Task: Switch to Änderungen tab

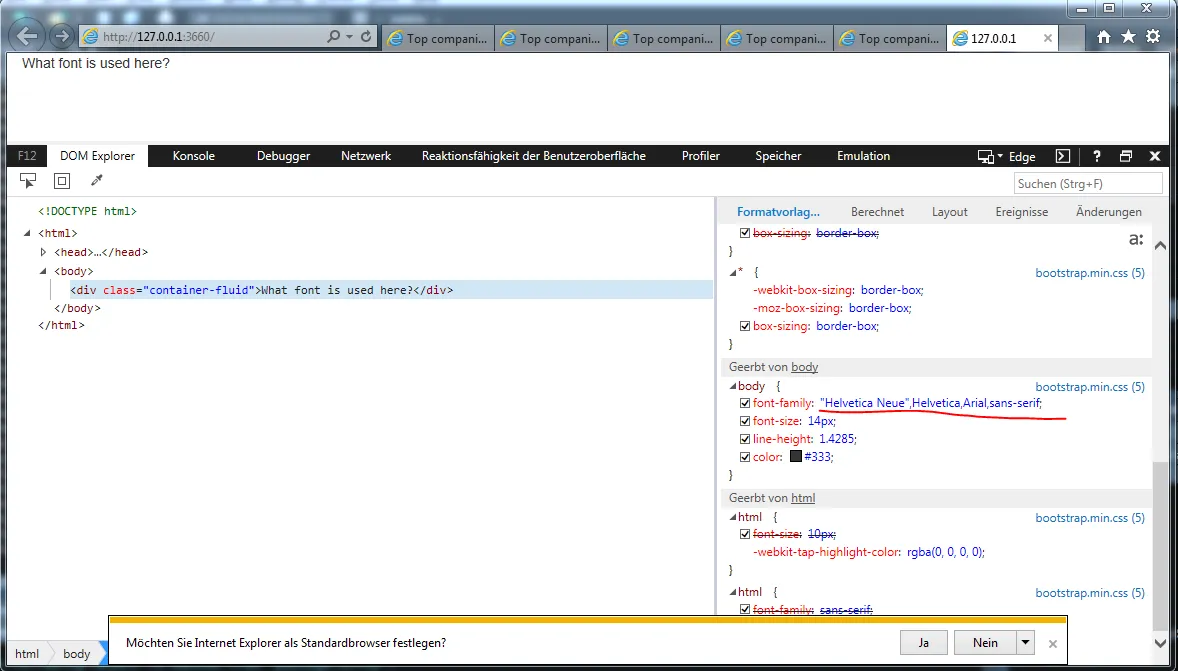Action: click(x=1109, y=212)
